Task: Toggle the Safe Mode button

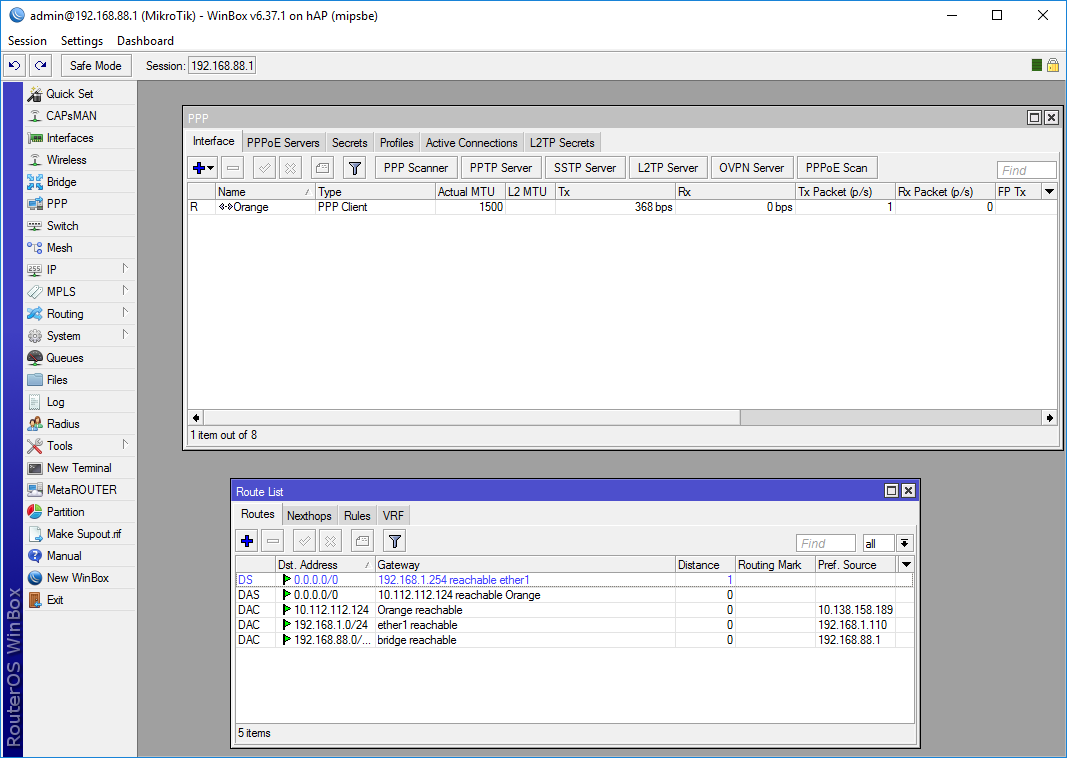Action: pos(96,65)
